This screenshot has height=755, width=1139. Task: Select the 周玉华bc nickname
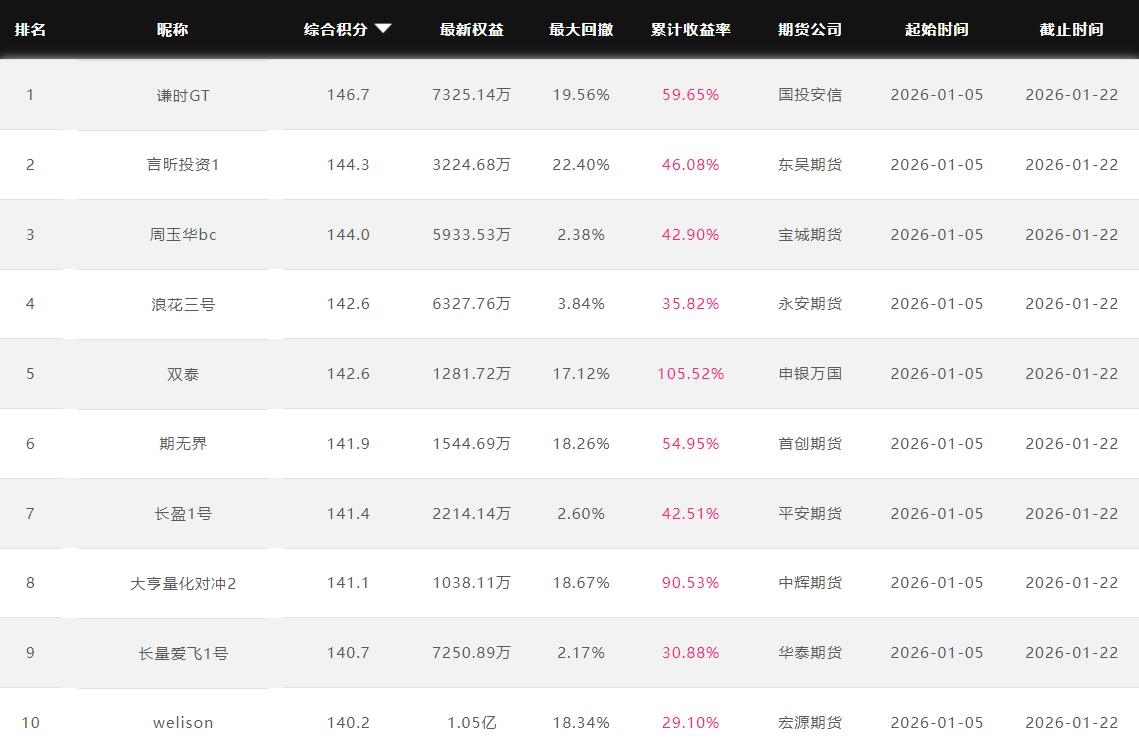tap(183, 235)
